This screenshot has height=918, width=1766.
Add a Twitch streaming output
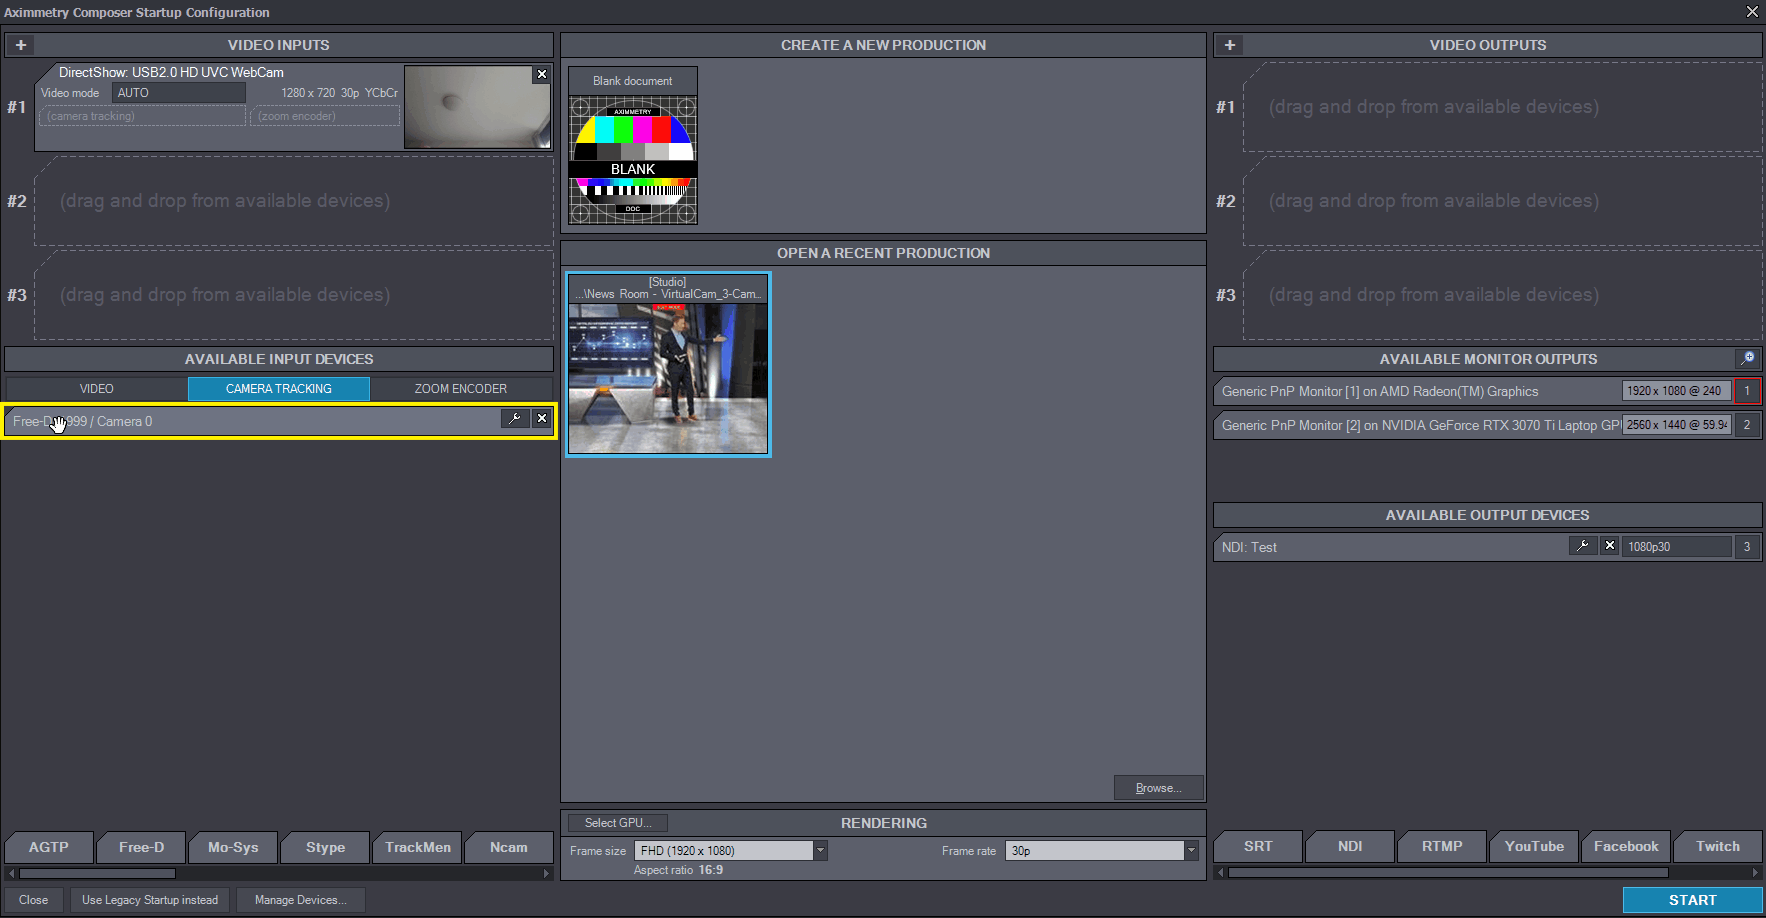[x=1718, y=846]
